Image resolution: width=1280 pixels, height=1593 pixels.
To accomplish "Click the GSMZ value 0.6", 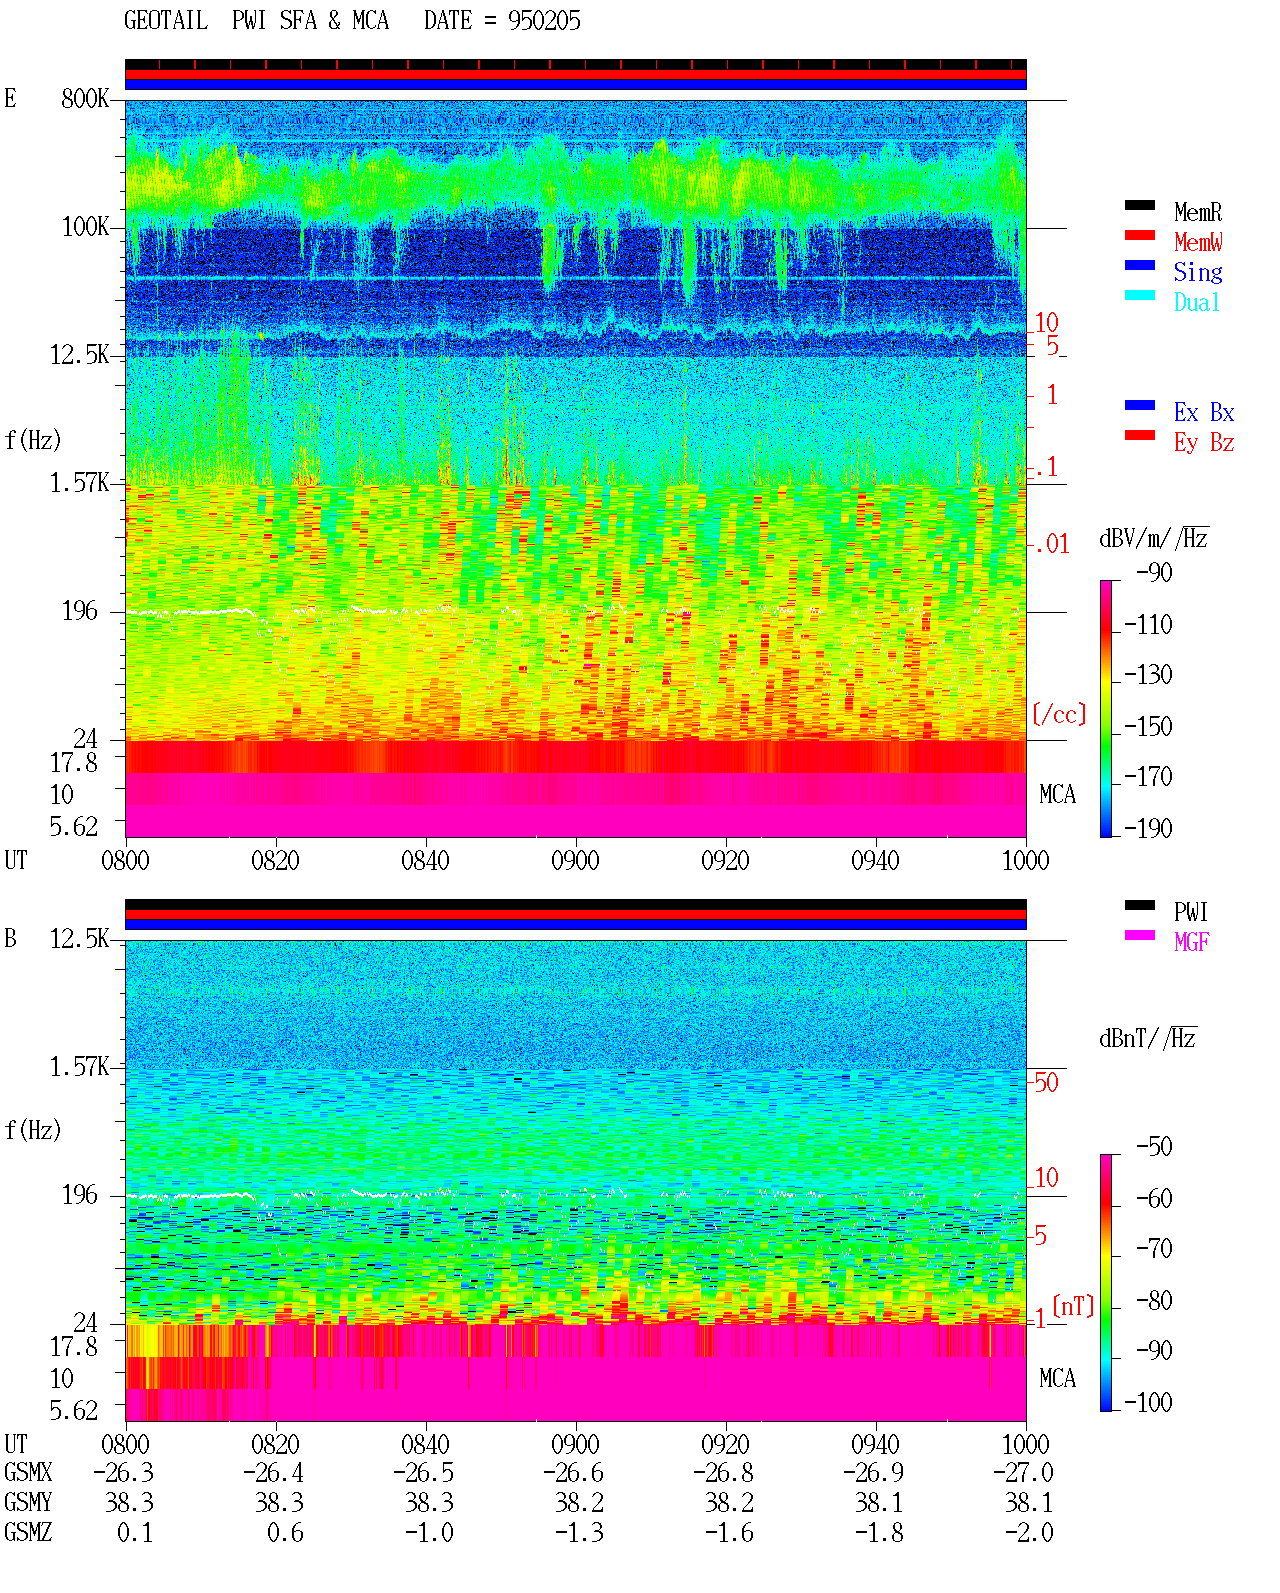I will click(x=285, y=1533).
